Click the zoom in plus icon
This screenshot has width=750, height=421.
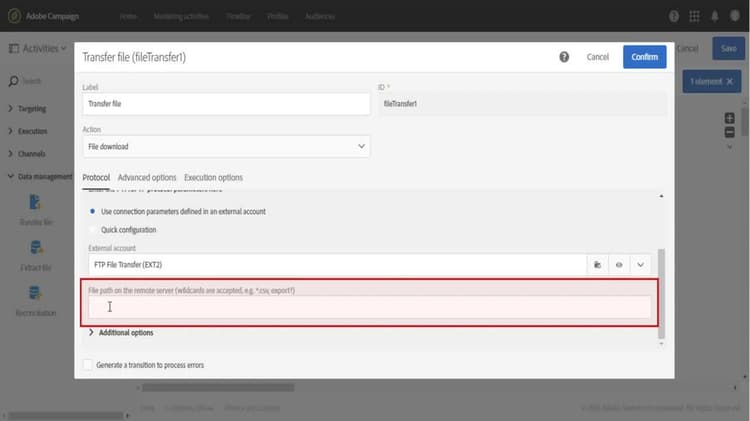729,118
